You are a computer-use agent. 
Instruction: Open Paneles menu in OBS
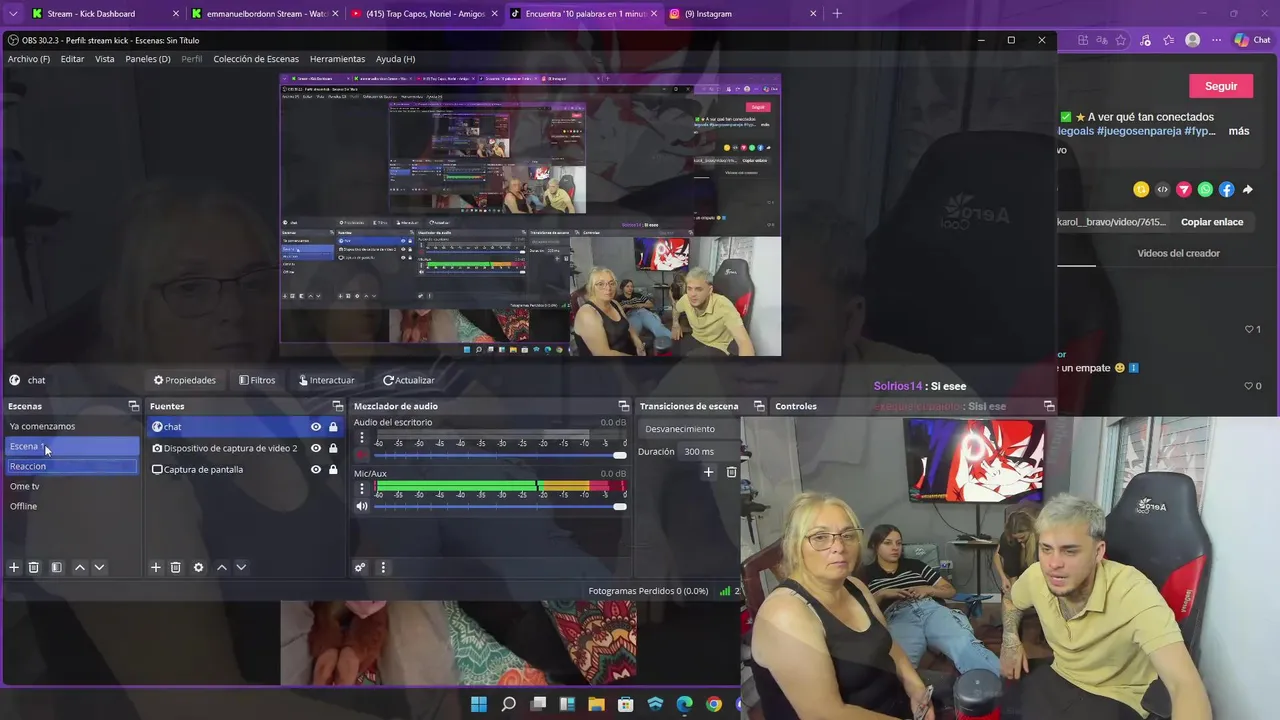click(148, 59)
